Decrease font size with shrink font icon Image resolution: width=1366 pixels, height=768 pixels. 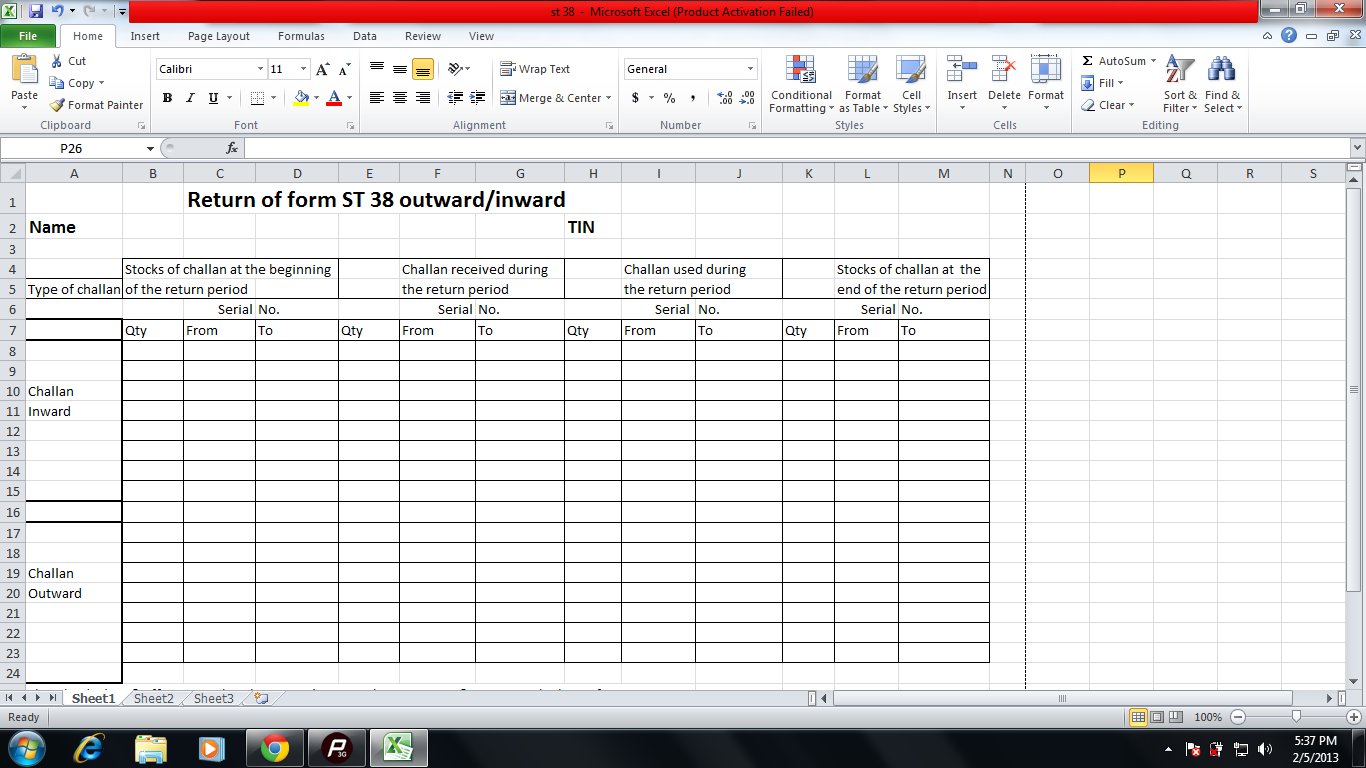coord(344,69)
